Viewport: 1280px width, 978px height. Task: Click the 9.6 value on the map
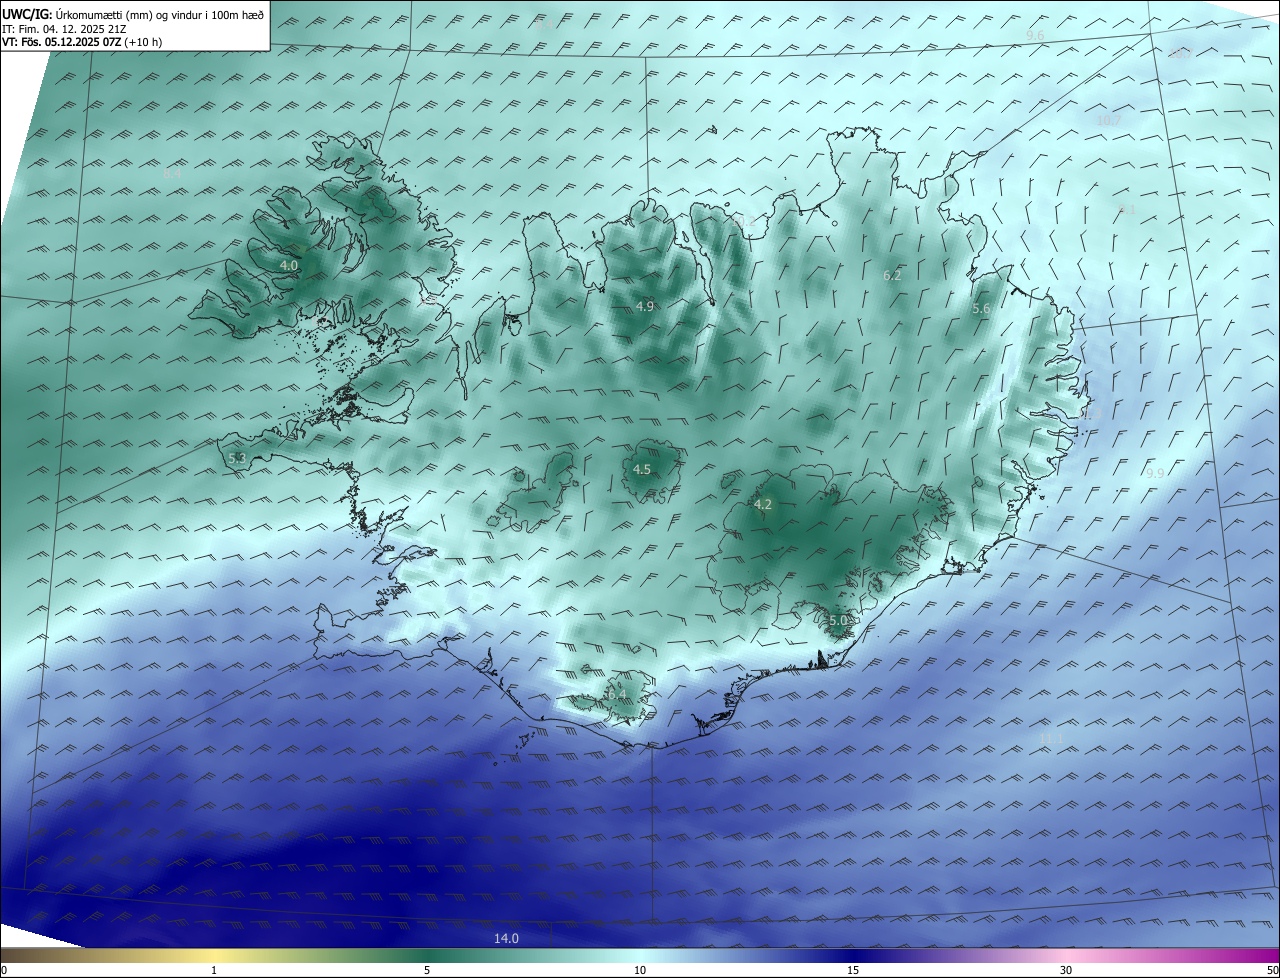(1035, 36)
